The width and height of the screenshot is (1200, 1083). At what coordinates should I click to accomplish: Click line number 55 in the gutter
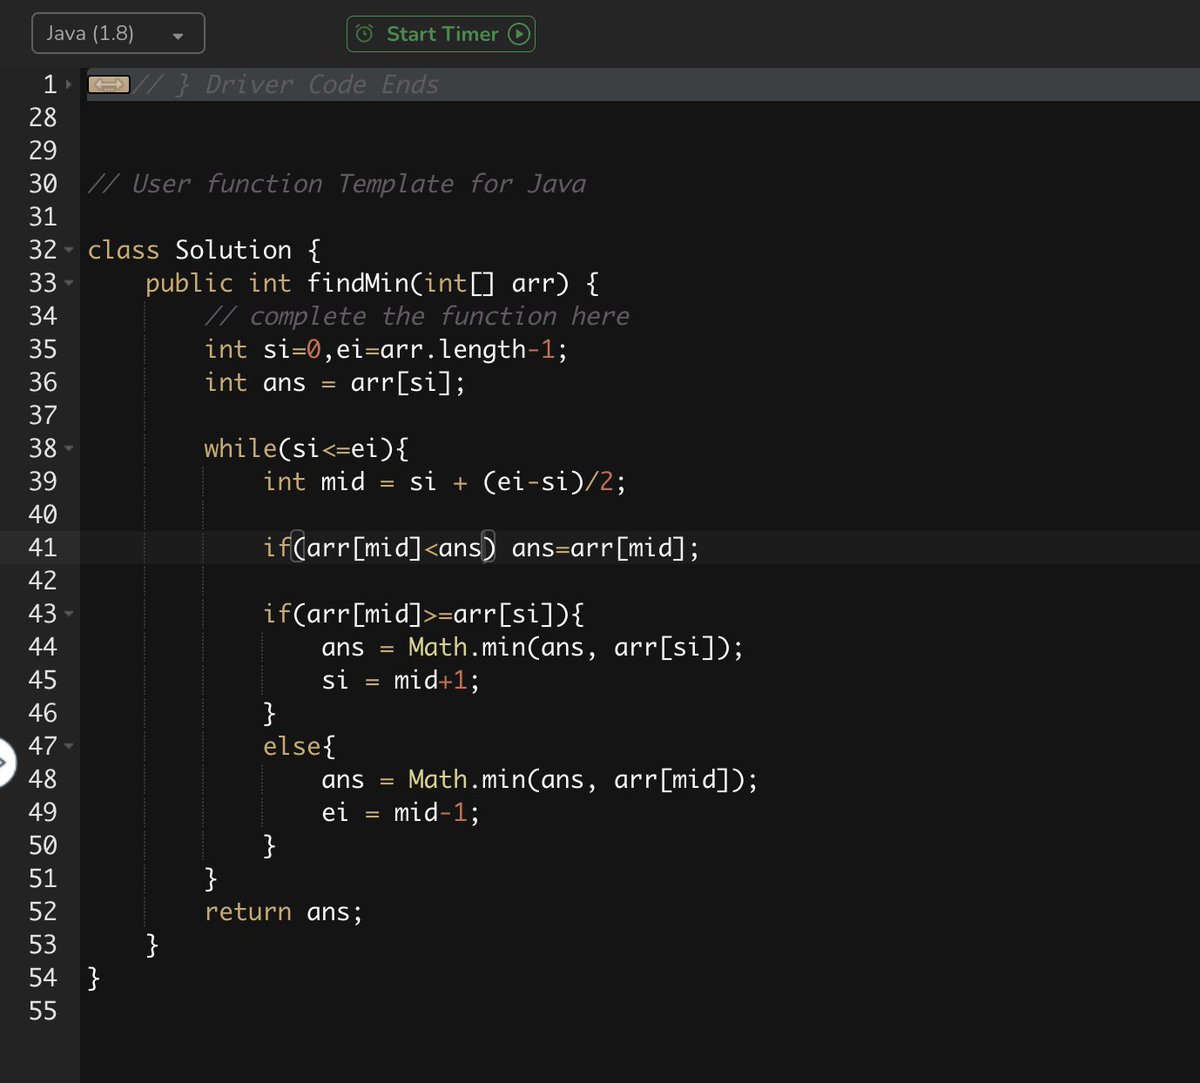coord(43,1010)
